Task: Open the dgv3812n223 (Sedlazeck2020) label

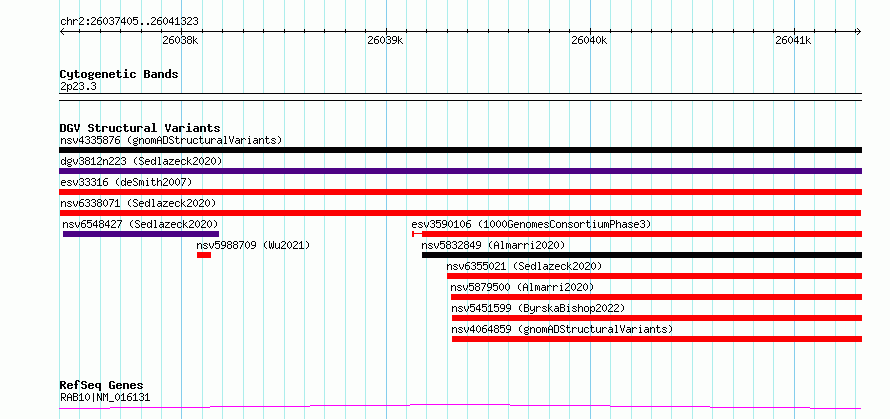Action: tap(141, 161)
